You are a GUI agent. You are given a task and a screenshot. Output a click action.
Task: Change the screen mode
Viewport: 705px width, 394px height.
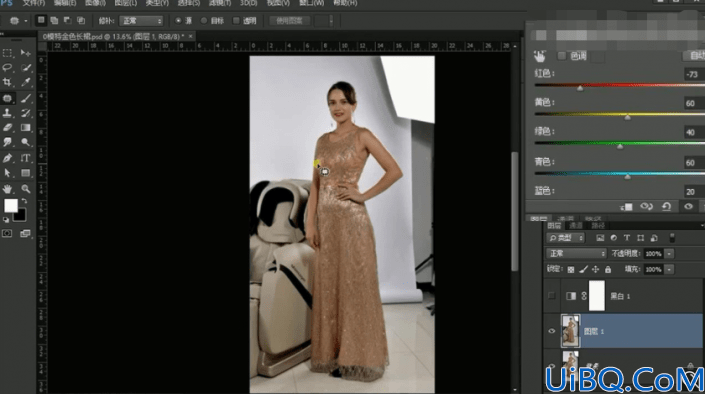pyautogui.click(x=26, y=233)
